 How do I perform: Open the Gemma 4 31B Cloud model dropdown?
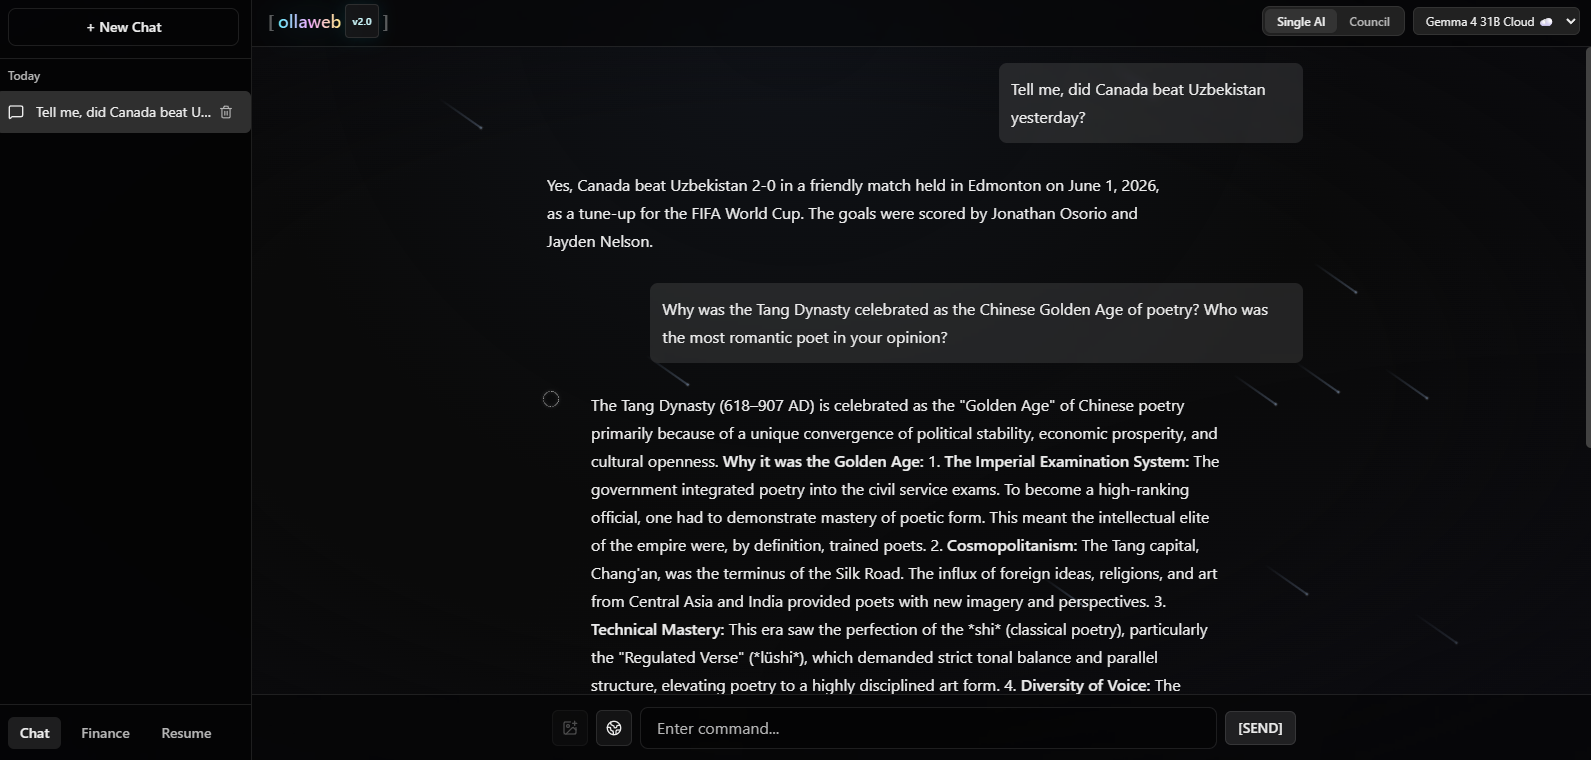1496,22
